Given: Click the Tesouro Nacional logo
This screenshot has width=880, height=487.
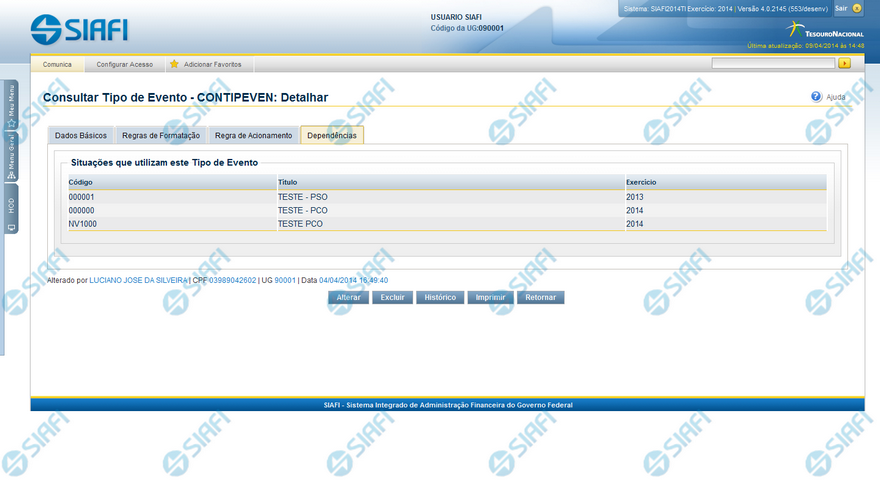Looking at the screenshot, I should (x=826, y=29).
